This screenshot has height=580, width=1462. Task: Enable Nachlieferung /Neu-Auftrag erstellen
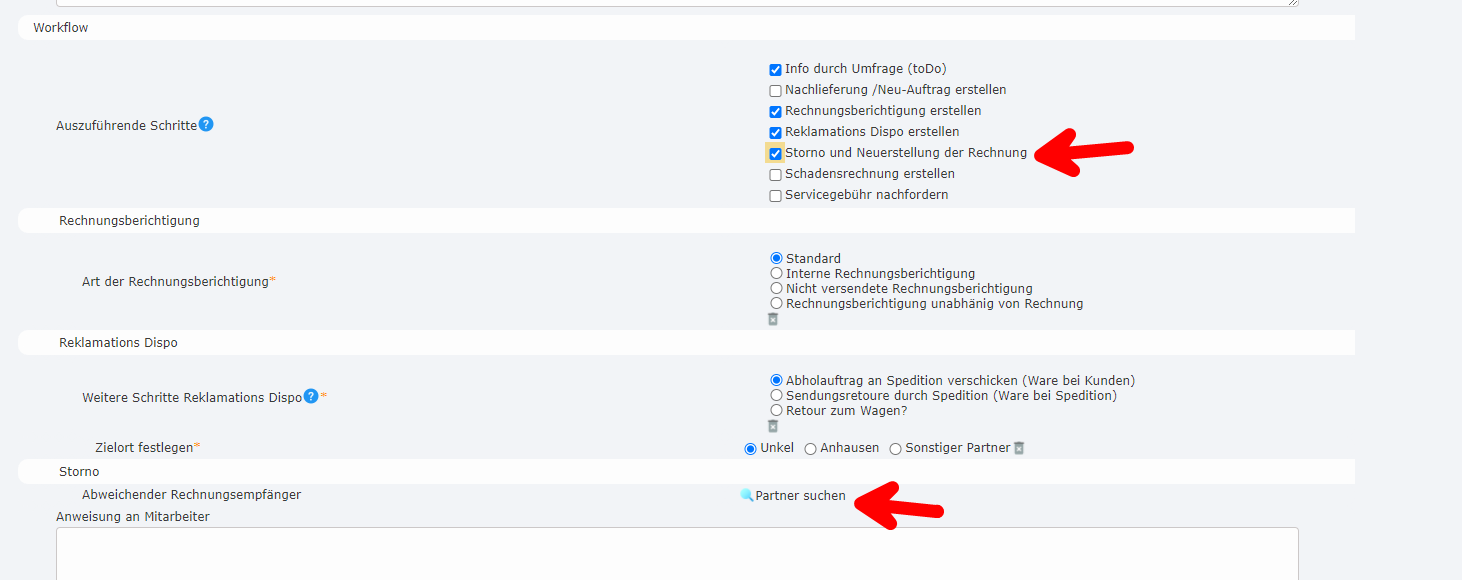pos(774,90)
